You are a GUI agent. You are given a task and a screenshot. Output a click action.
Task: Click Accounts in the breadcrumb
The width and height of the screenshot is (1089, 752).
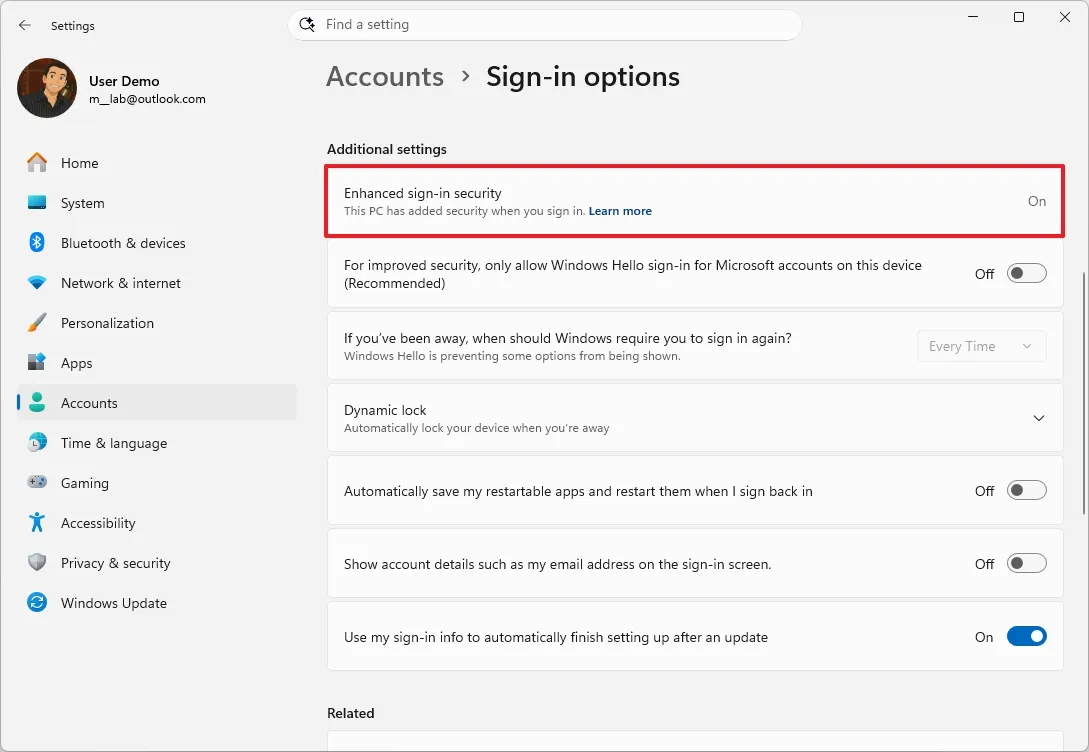point(385,76)
